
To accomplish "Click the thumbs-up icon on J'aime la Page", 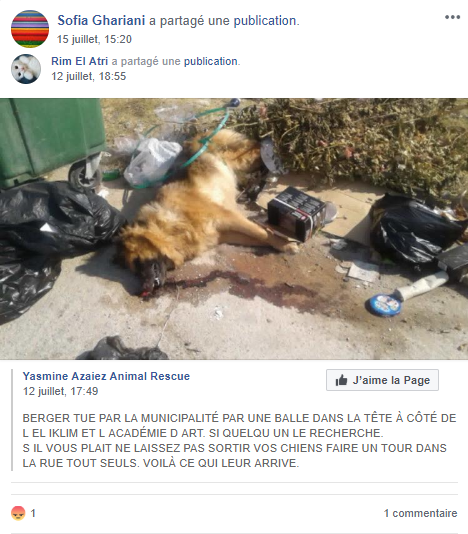I will coord(341,380).
